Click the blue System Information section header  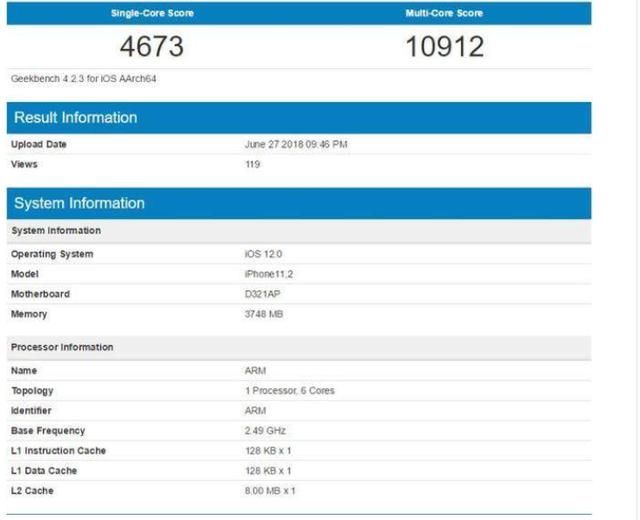79,204
